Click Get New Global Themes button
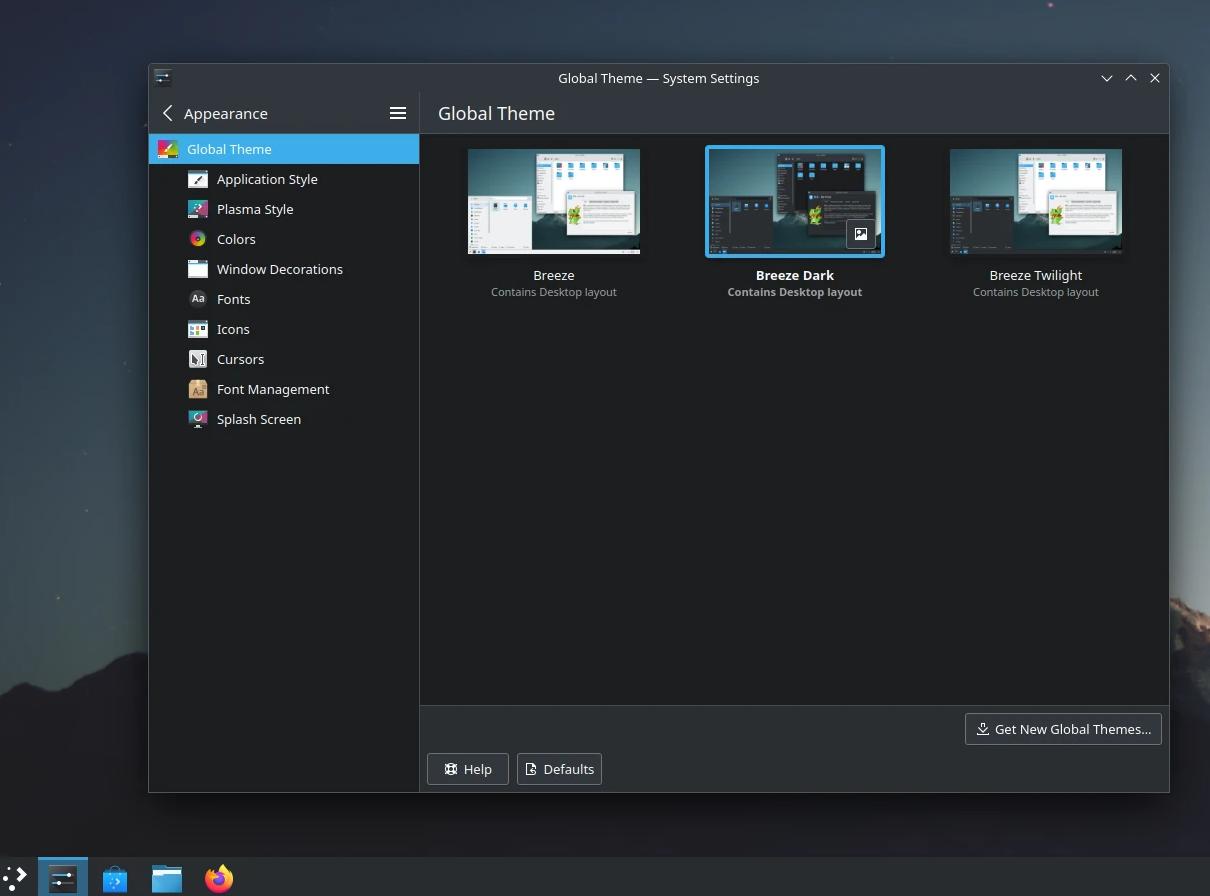This screenshot has height=896, width=1210. pyautogui.click(x=1062, y=729)
